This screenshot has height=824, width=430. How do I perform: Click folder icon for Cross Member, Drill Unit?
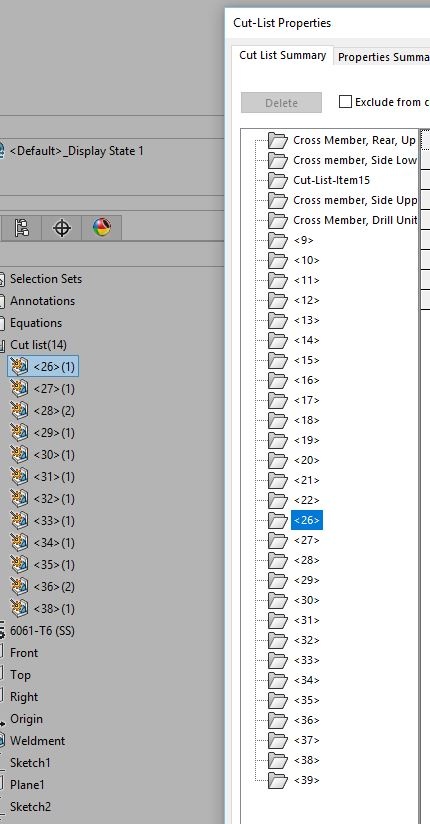click(278, 220)
